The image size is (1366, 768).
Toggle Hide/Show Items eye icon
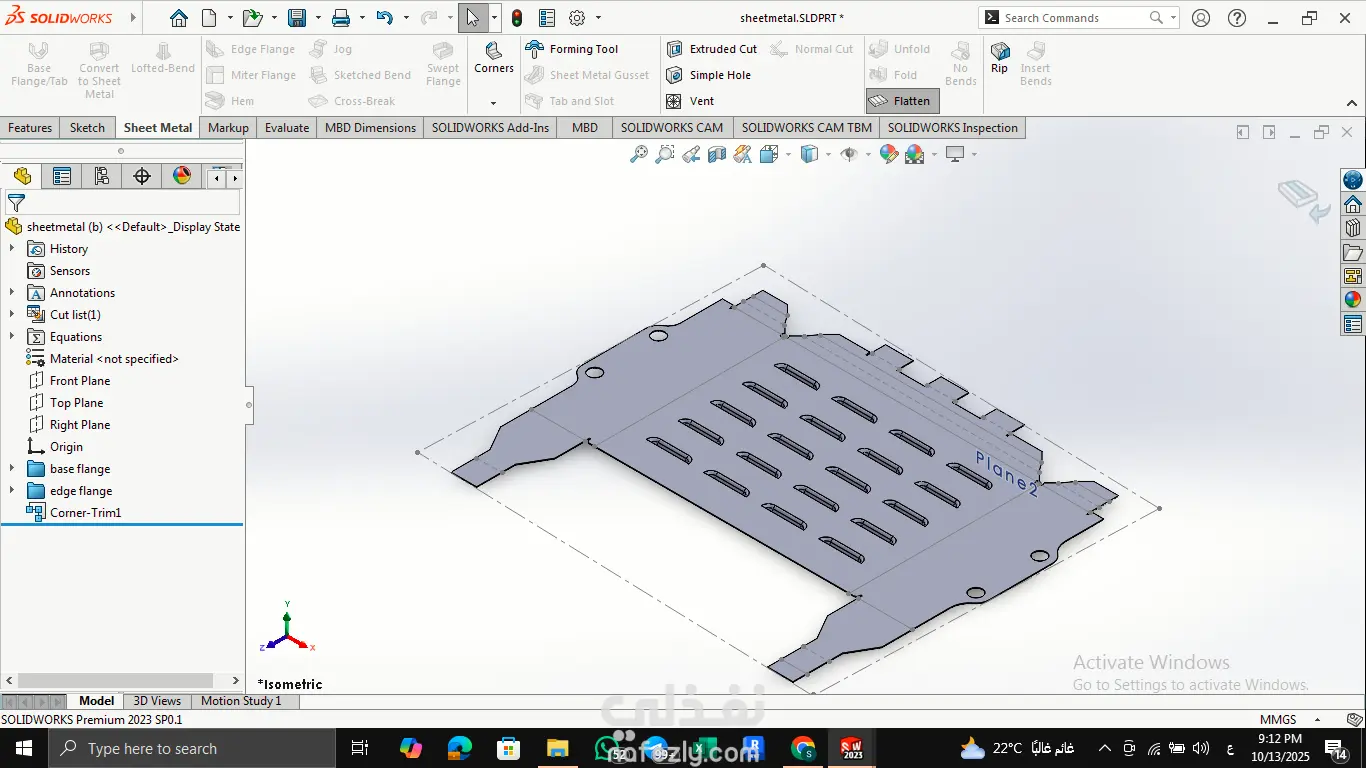[x=849, y=154]
